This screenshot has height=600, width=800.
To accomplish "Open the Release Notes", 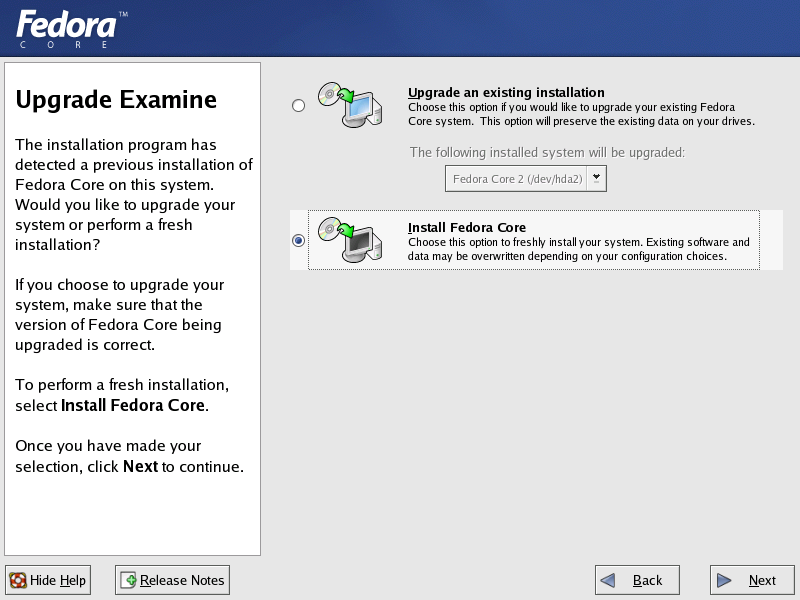I will 172,580.
